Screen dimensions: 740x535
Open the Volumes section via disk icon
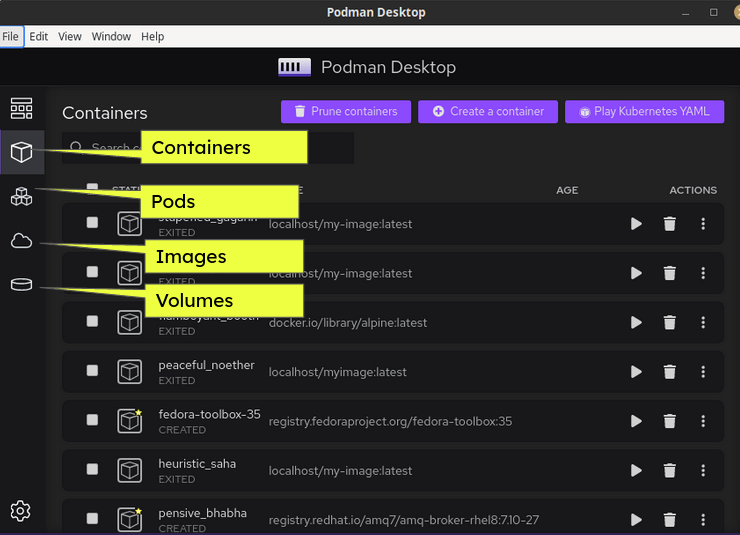[x=22, y=284]
